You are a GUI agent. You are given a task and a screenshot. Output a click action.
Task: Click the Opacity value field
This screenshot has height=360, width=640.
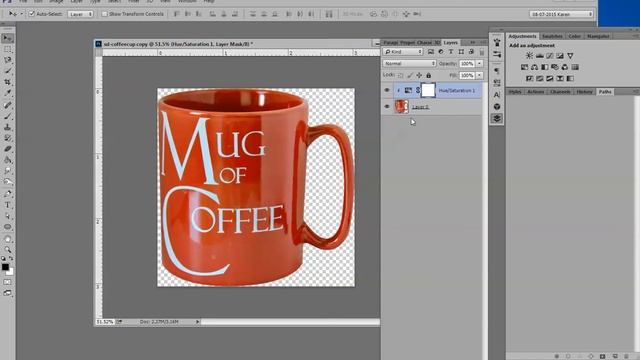coord(467,64)
